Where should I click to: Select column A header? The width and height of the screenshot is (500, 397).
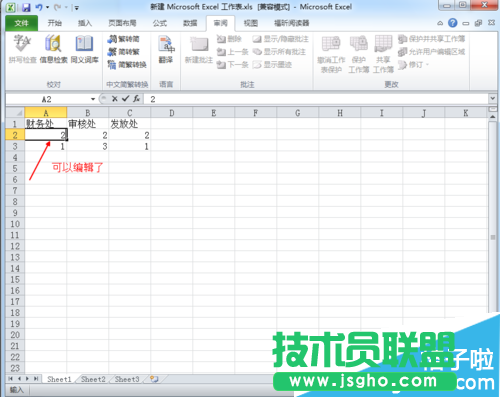coord(46,113)
